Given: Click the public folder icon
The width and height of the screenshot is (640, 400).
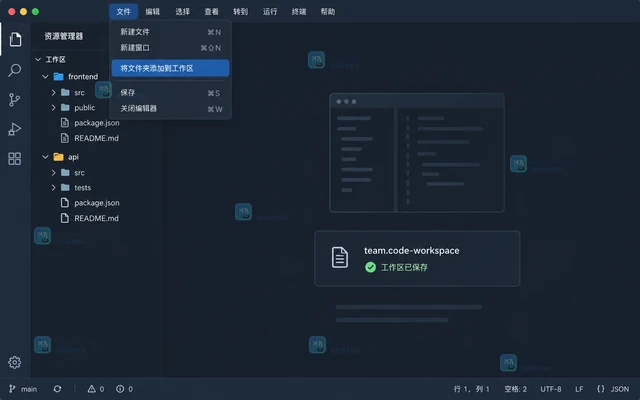Looking at the screenshot, I should [65, 107].
